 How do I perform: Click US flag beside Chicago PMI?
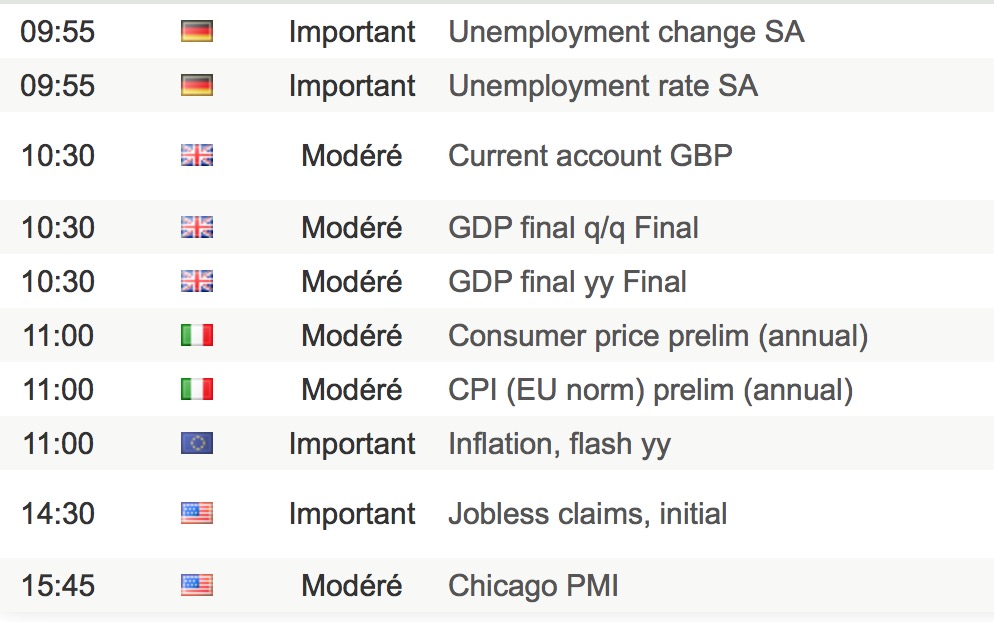pyautogui.click(x=197, y=585)
